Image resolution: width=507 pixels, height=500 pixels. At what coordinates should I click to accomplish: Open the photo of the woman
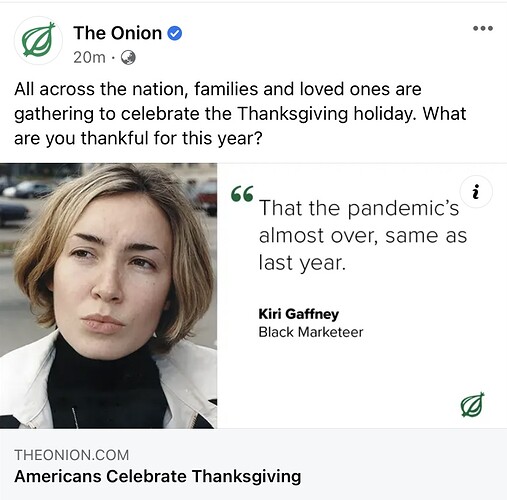coord(108,296)
